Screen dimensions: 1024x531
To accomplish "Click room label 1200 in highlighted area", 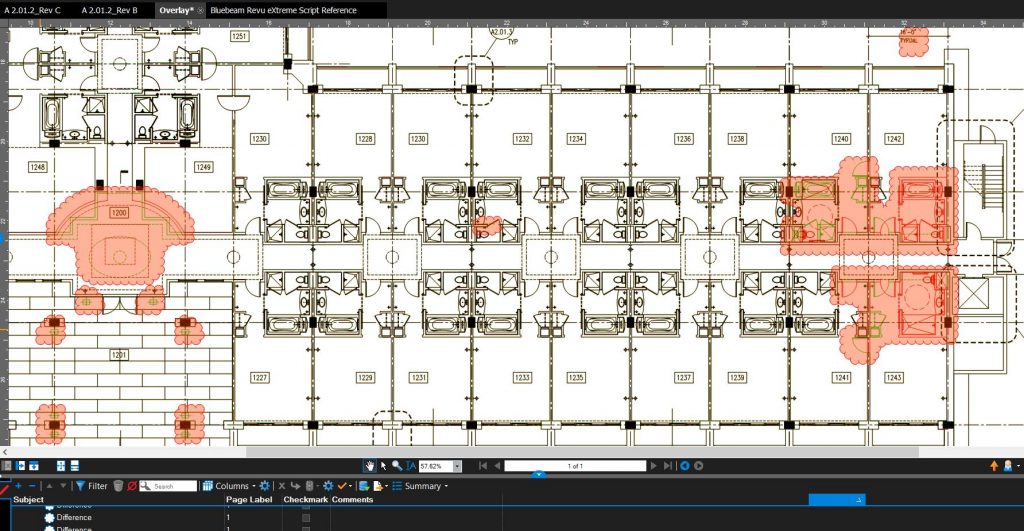I will (119, 213).
